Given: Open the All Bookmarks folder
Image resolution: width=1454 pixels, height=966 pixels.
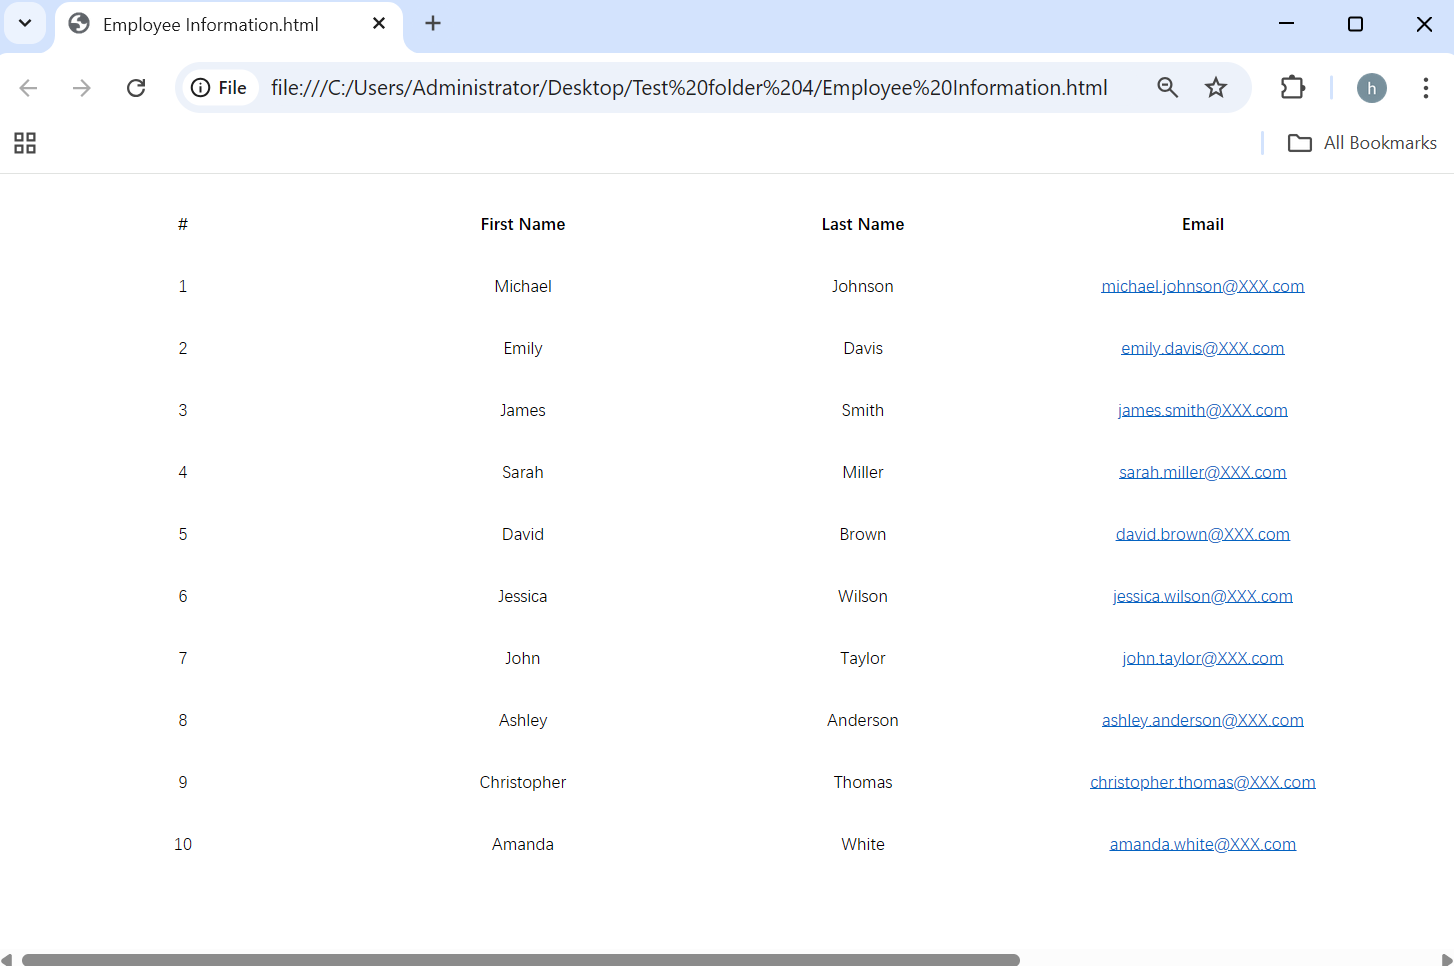Looking at the screenshot, I should pyautogui.click(x=1362, y=143).
